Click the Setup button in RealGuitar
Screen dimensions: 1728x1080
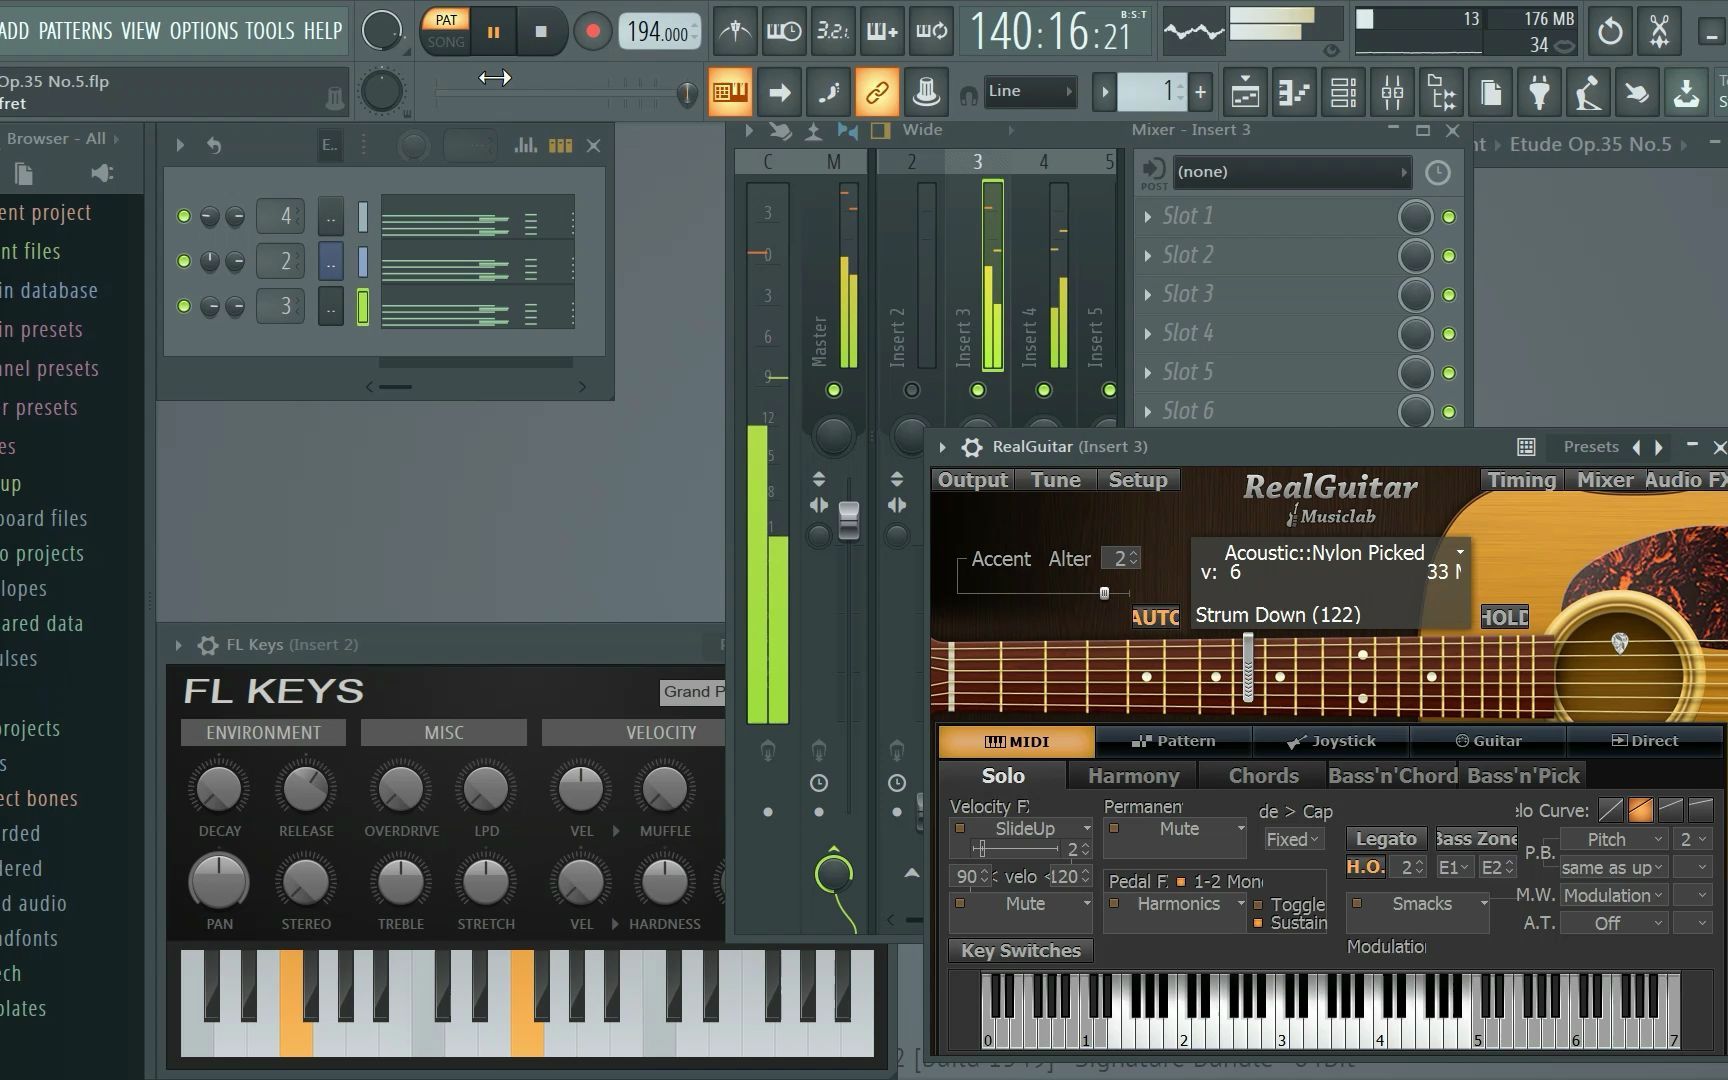[x=1137, y=480]
